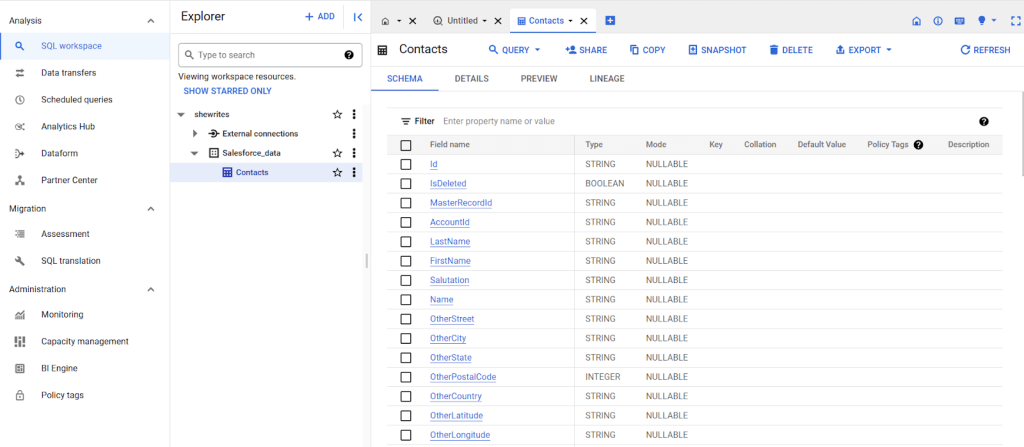This screenshot has height=447, width=1024.
Task: Click the schema filter help icon
Action: point(984,122)
